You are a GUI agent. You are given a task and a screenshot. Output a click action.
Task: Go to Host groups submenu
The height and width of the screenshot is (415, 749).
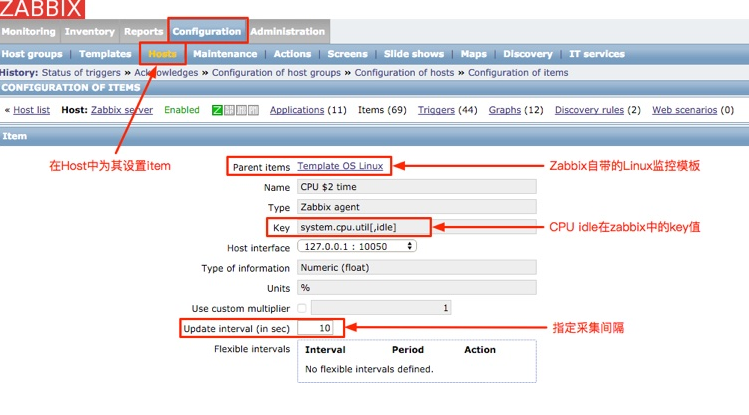pyautogui.click(x=32, y=54)
